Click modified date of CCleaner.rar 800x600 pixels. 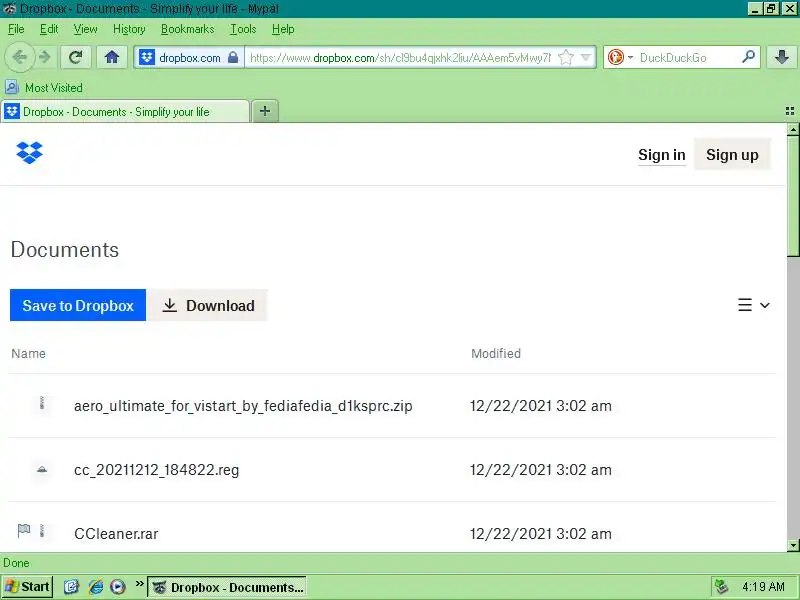(541, 534)
